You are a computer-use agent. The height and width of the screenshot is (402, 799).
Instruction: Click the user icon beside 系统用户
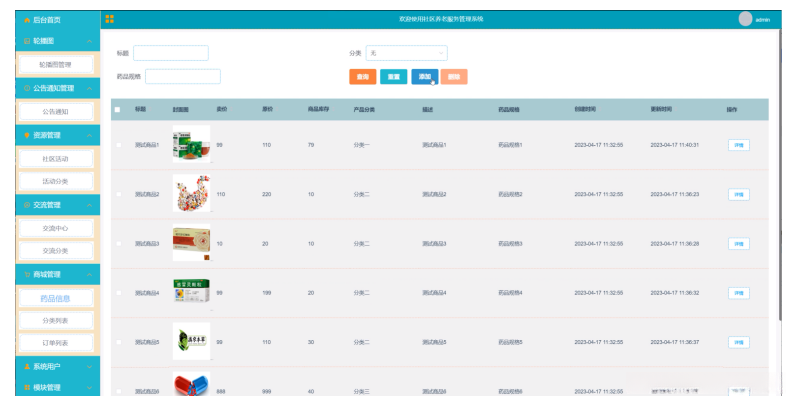(x=27, y=366)
